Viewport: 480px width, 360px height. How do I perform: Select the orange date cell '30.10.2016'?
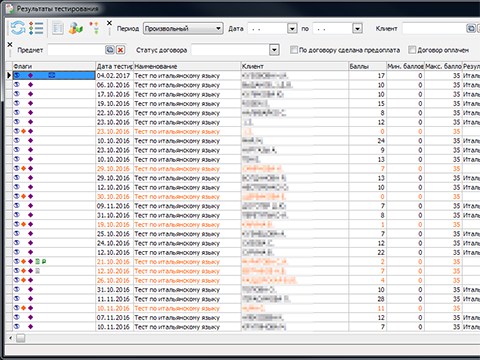click(113, 196)
